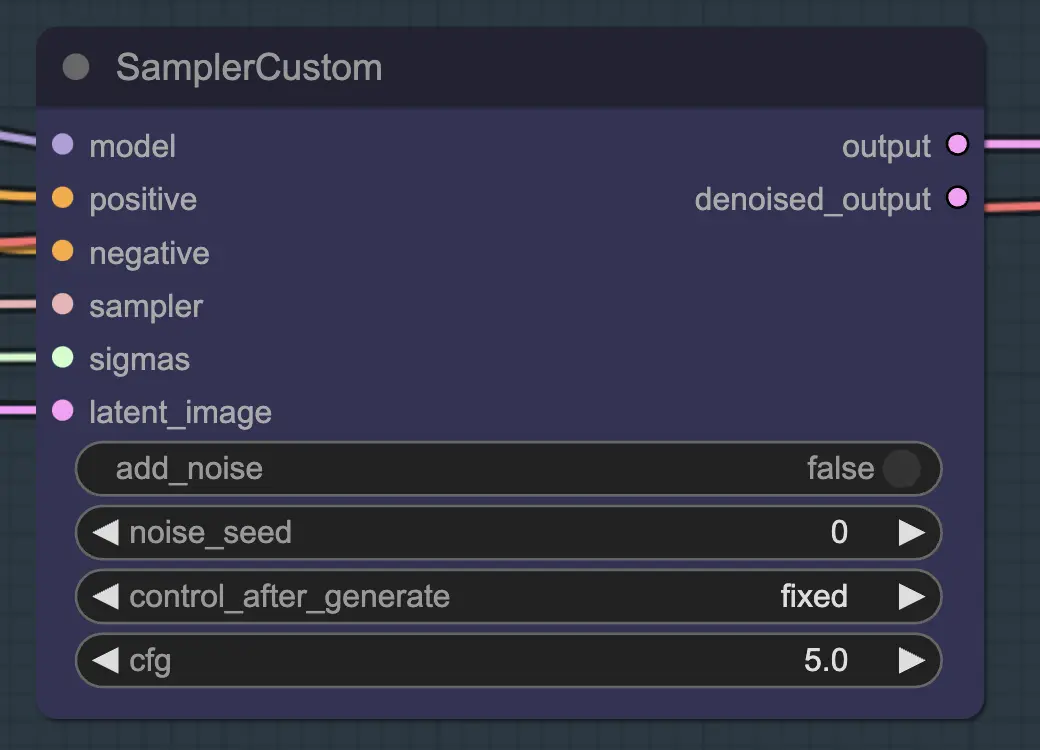Increase cfg with the right arrow
The width and height of the screenshot is (1040, 750).
(x=912, y=660)
